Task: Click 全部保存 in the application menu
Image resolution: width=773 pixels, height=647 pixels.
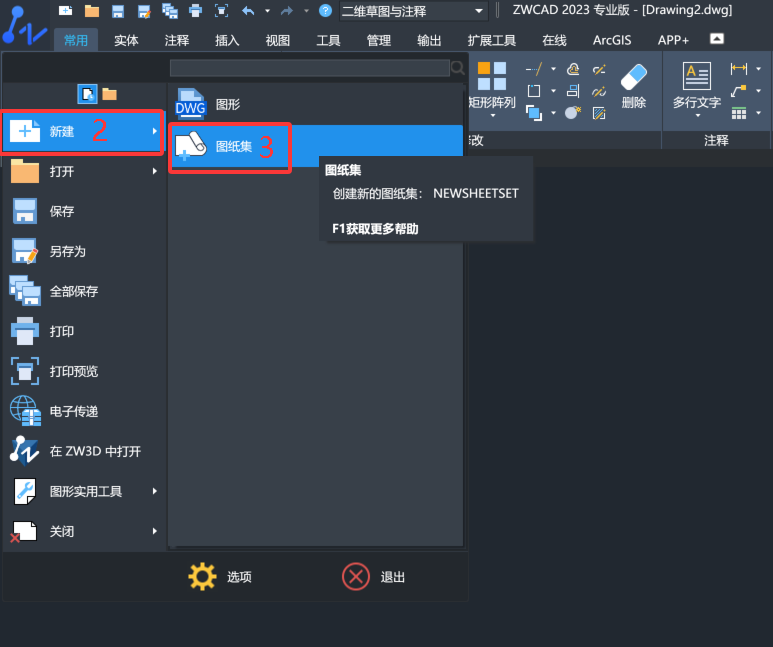Action: coord(83,291)
